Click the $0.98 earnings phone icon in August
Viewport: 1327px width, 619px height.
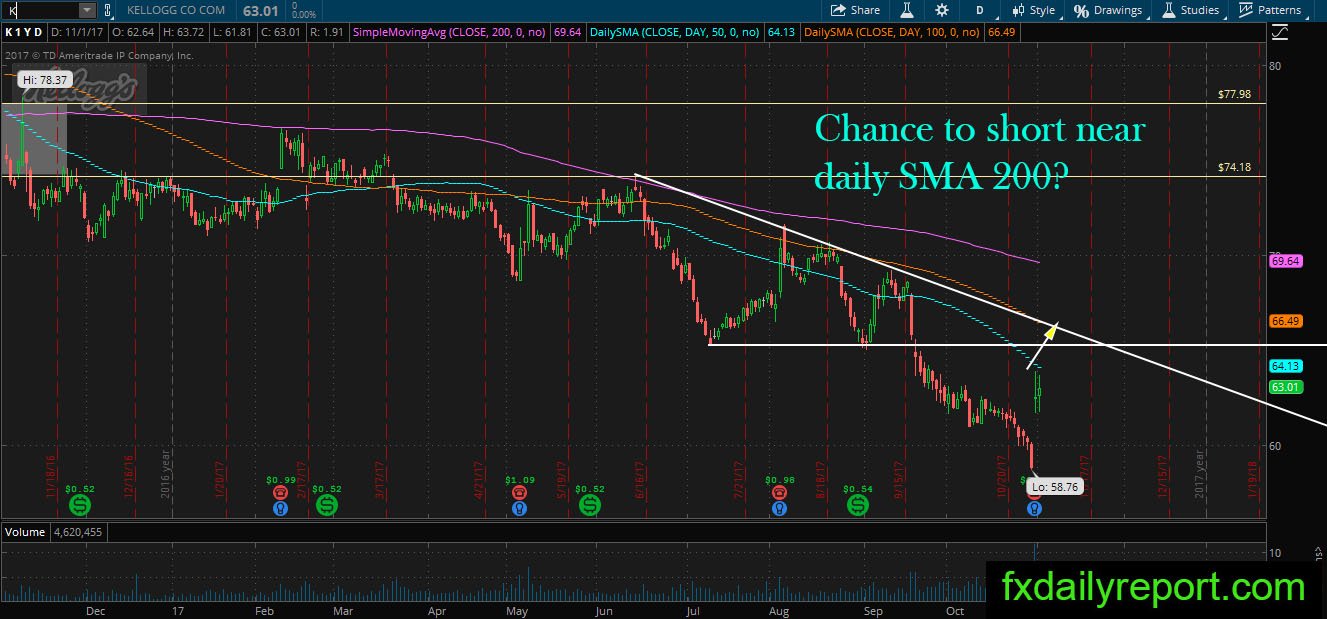[x=779, y=493]
